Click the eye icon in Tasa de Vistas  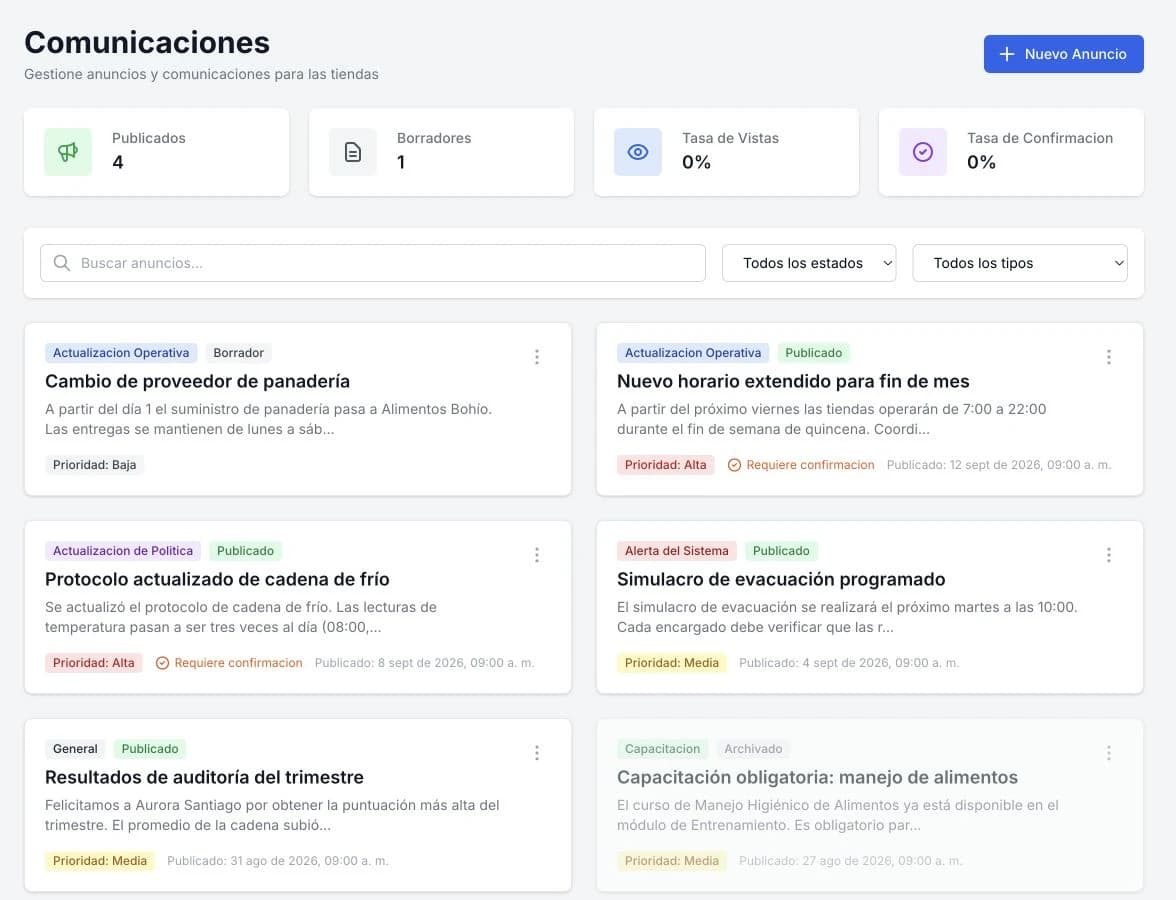tap(638, 152)
